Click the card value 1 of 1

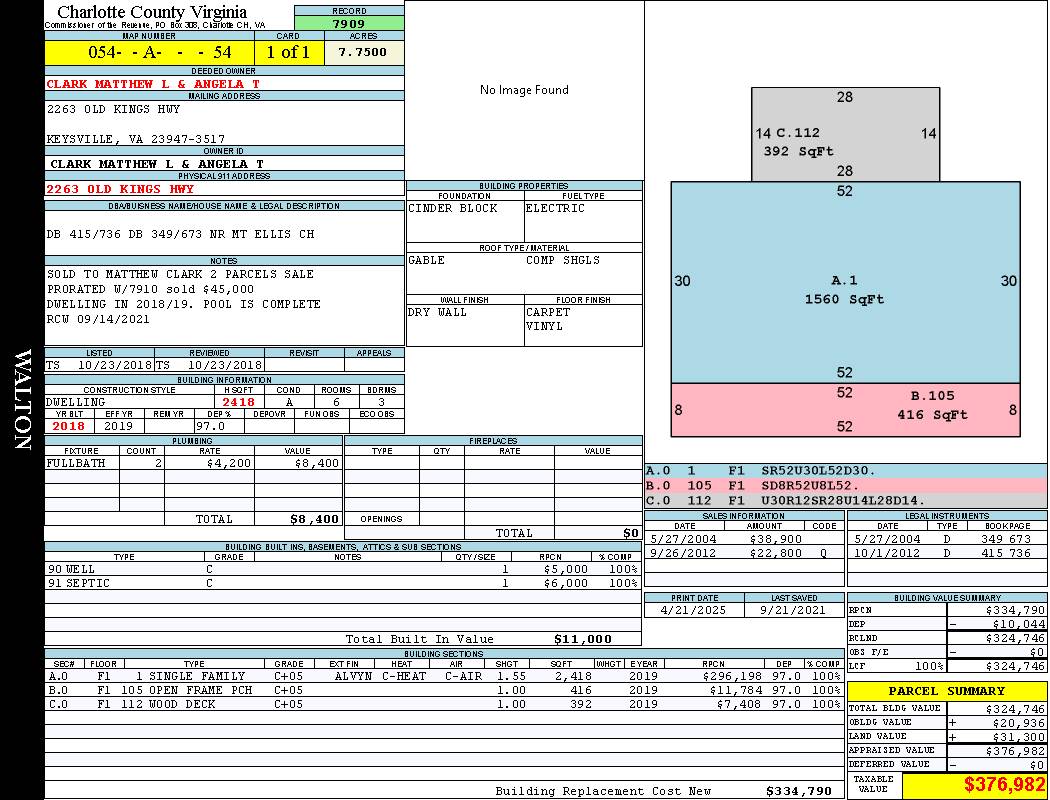(x=289, y=52)
